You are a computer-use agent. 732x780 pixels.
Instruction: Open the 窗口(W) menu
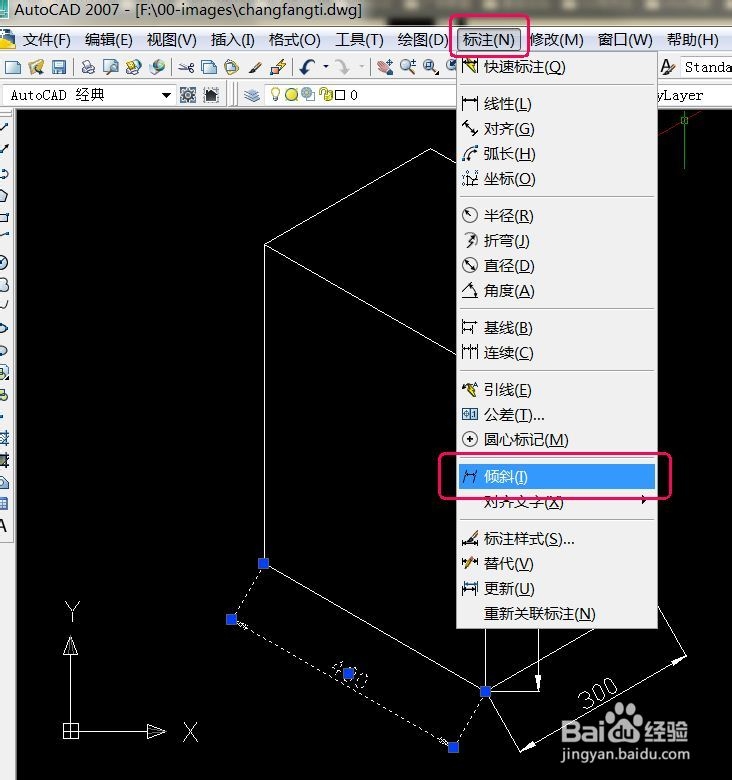625,39
